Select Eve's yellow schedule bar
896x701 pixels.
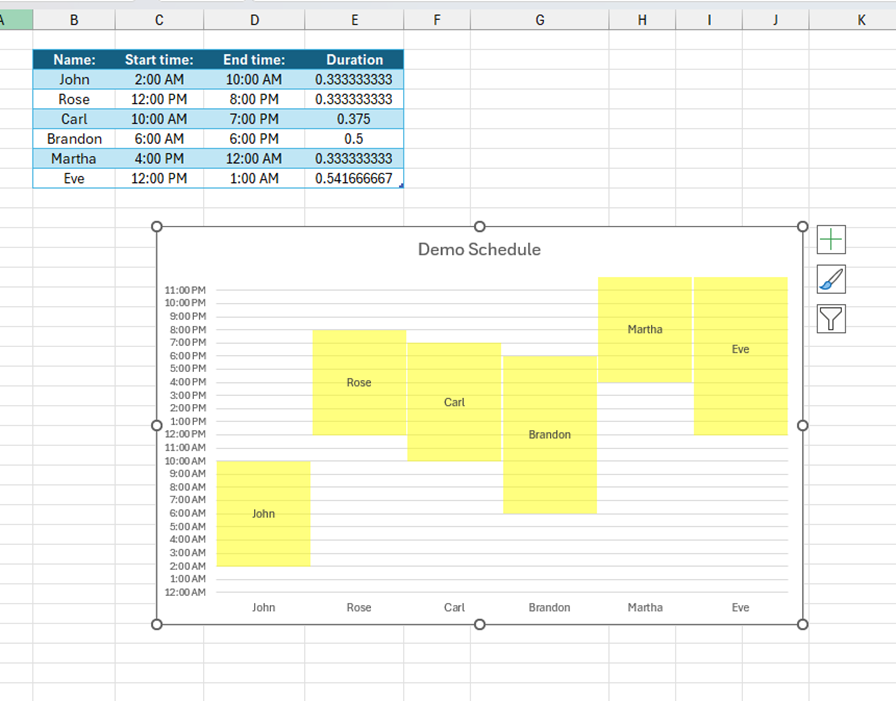coord(740,349)
